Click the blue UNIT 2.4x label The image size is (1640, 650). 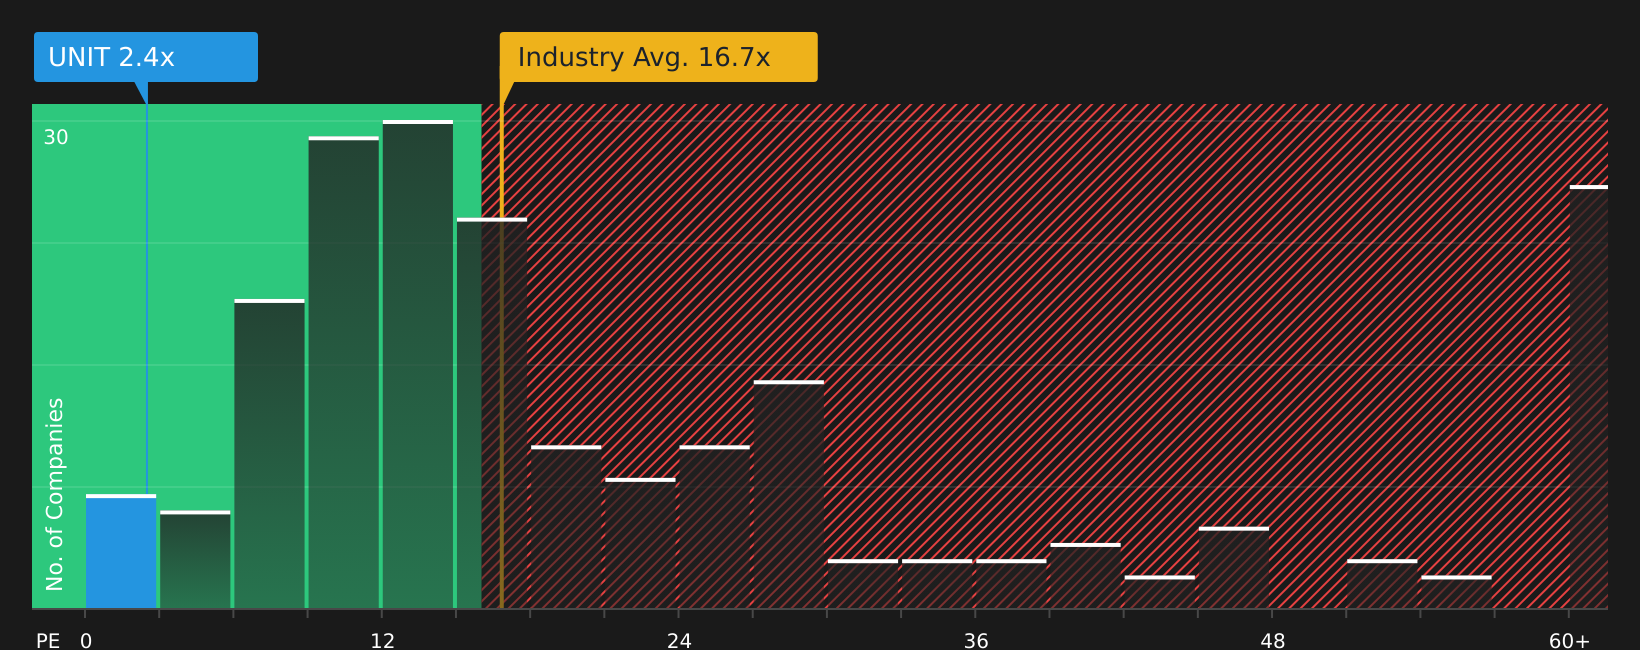[x=146, y=57]
